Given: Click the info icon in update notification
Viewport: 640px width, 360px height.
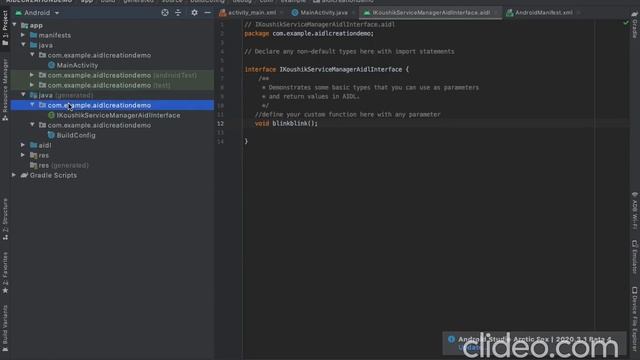Looking at the screenshot, I should click(451, 339).
